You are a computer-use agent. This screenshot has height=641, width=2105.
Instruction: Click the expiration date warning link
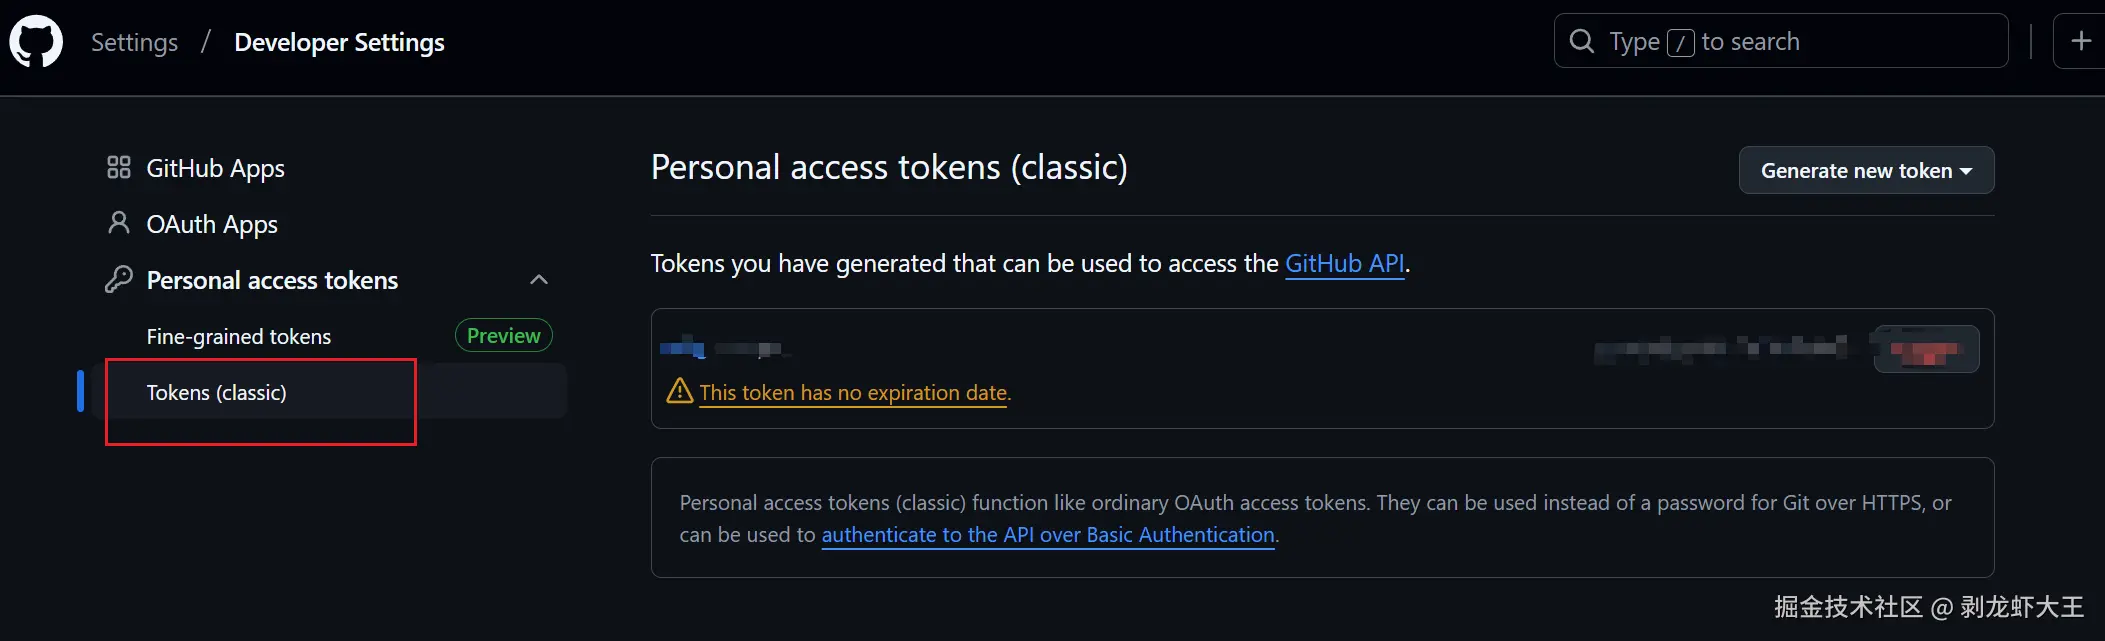click(x=854, y=392)
